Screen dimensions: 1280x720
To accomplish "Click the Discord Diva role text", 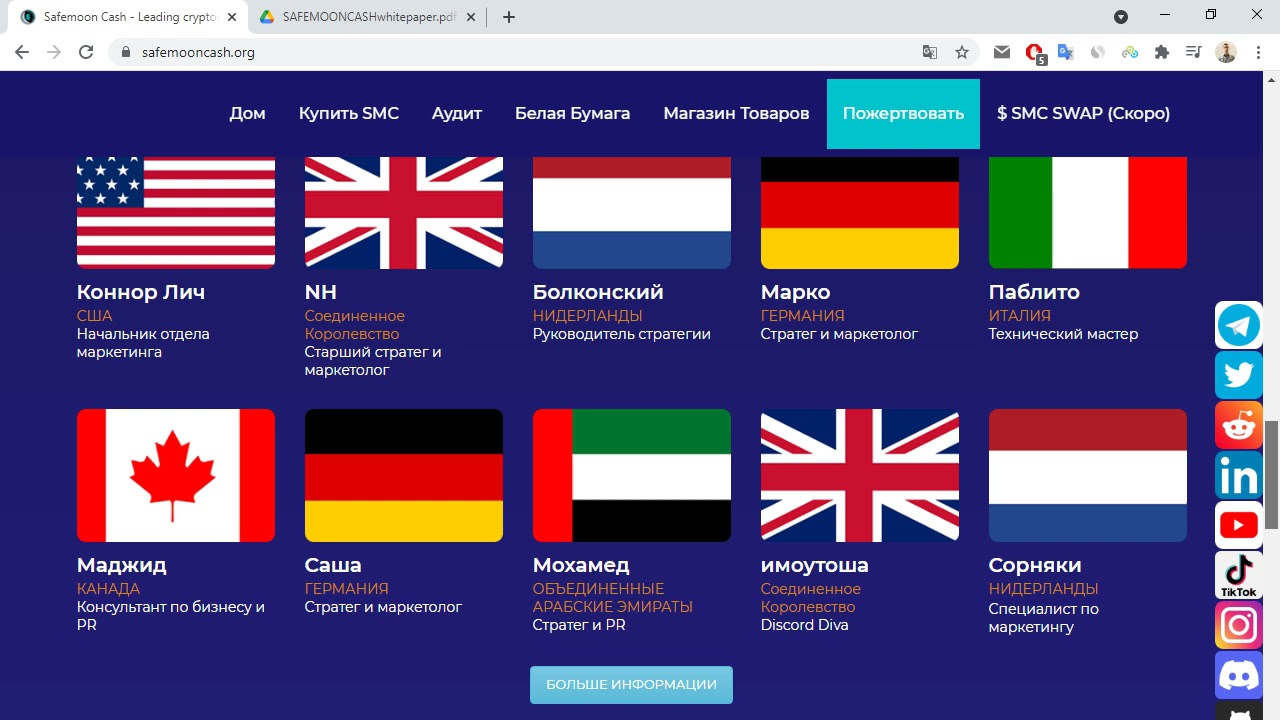I will pyautogui.click(x=804, y=625).
